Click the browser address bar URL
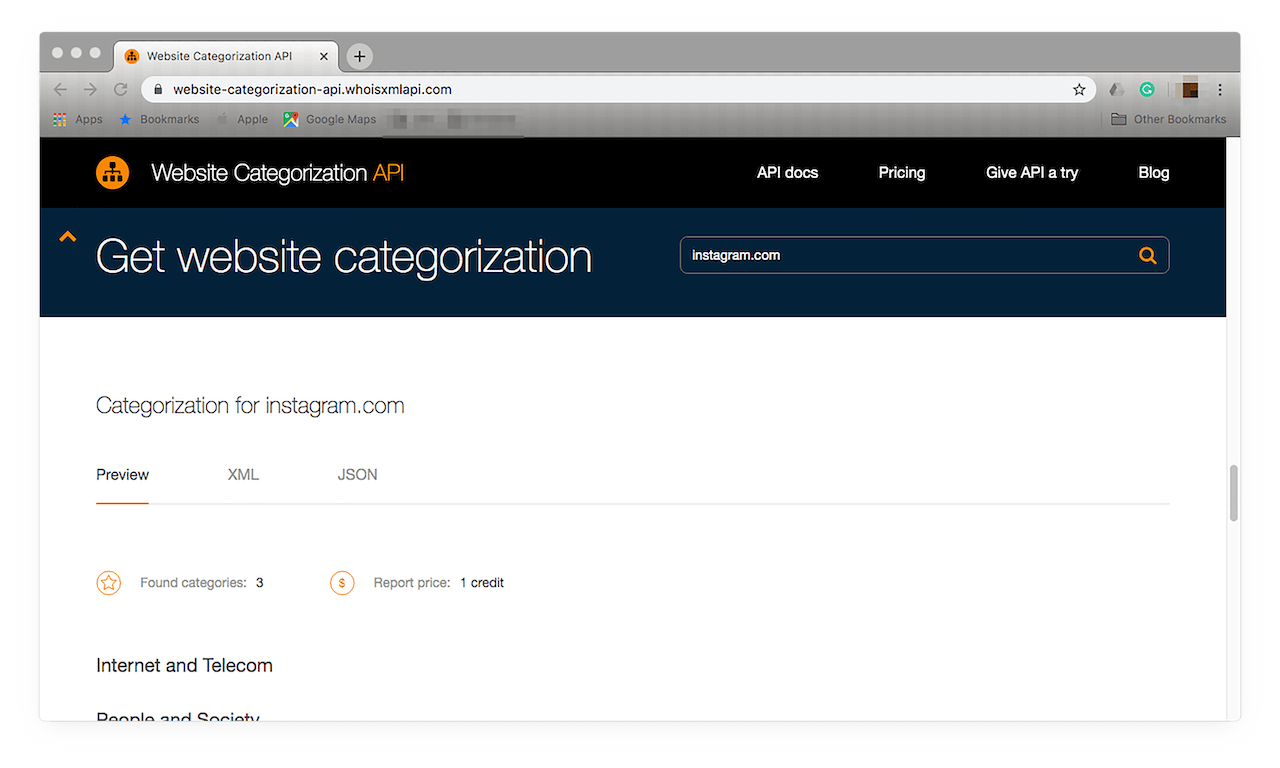 [x=312, y=90]
